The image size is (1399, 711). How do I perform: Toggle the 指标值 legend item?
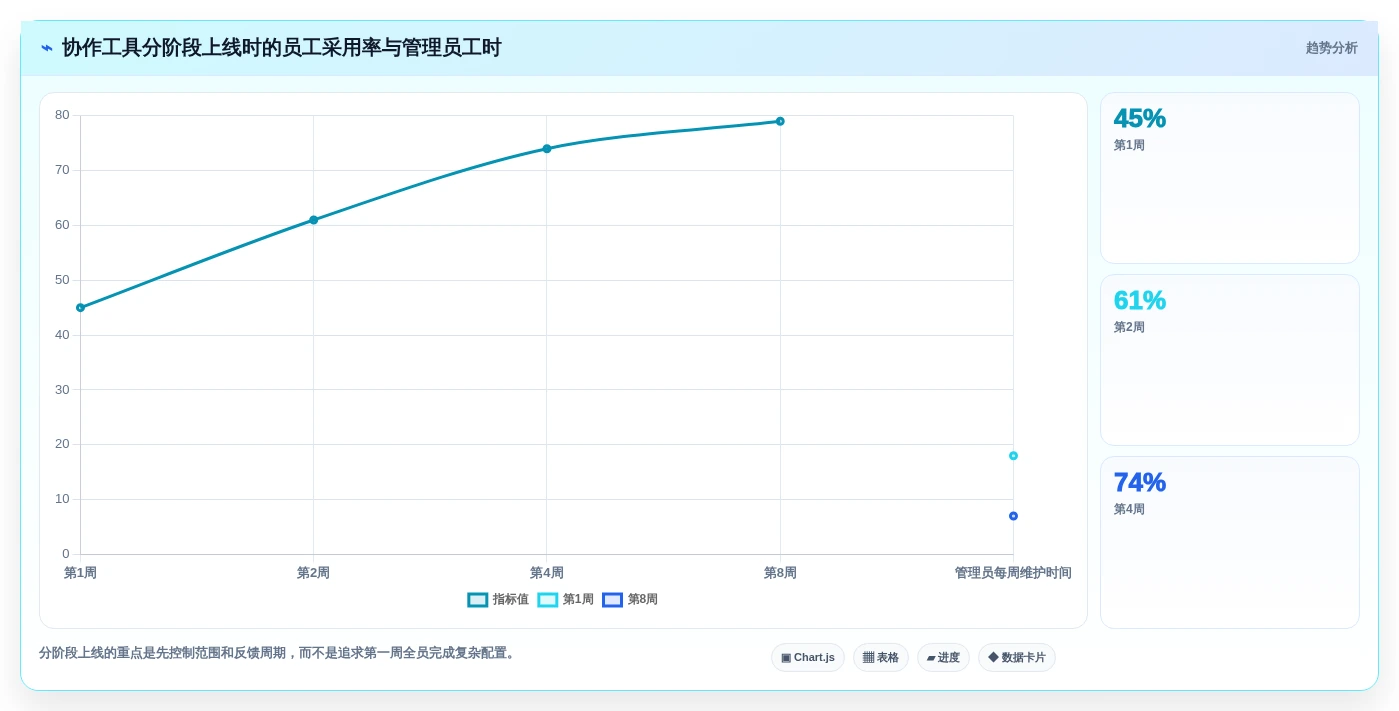pyautogui.click(x=498, y=600)
